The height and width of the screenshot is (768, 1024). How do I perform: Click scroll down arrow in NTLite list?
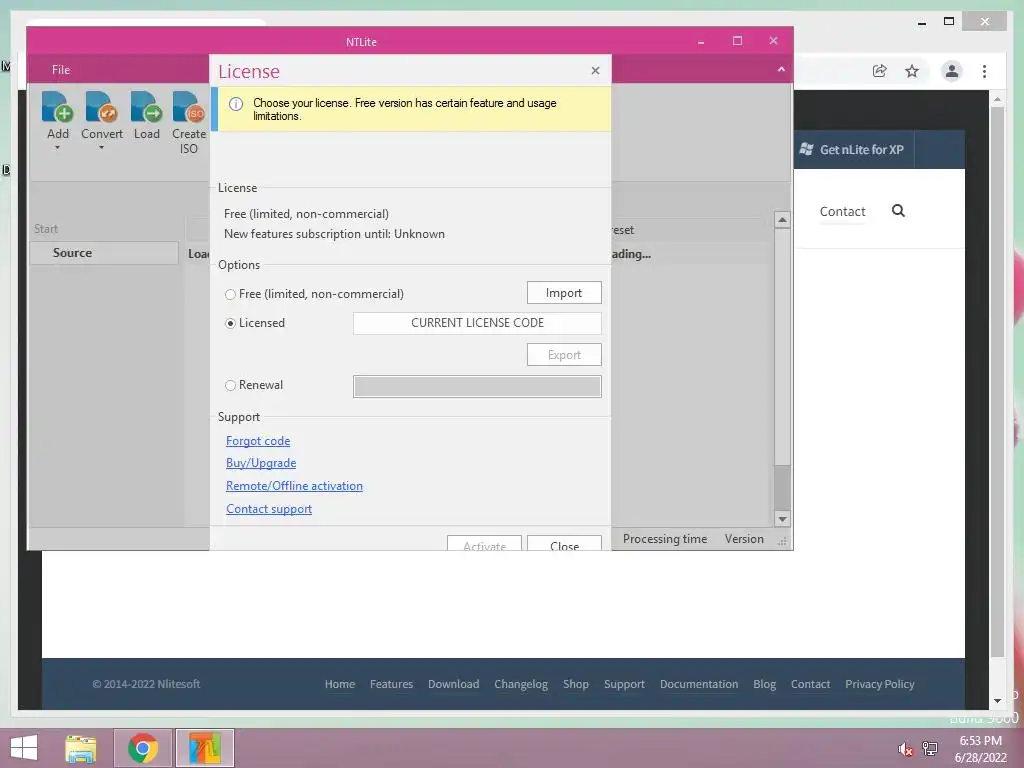pyautogui.click(x=782, y=519)
